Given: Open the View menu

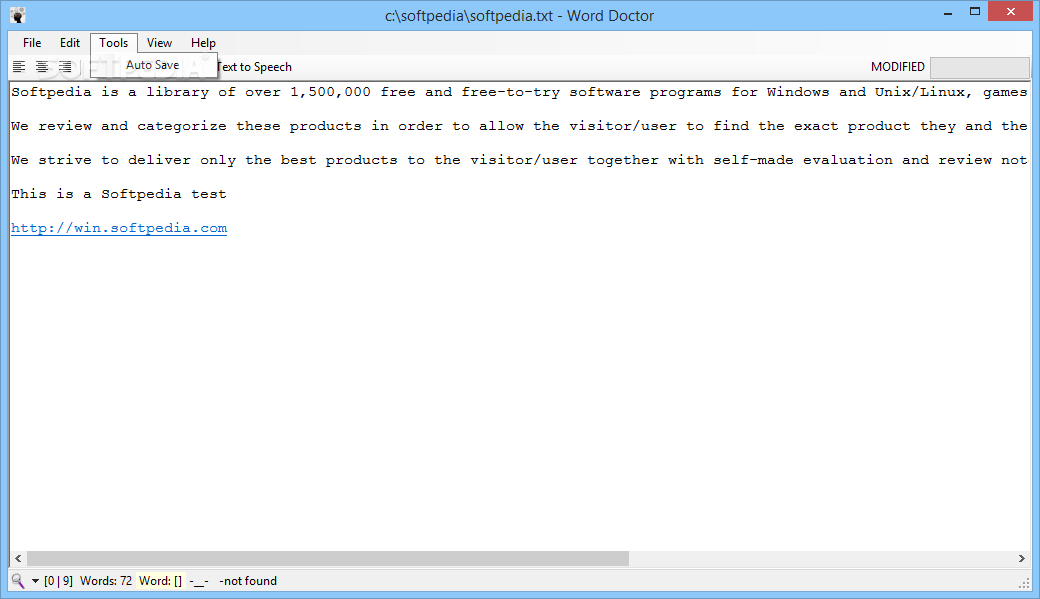Looking at the screenshot, I should [159, 42].
